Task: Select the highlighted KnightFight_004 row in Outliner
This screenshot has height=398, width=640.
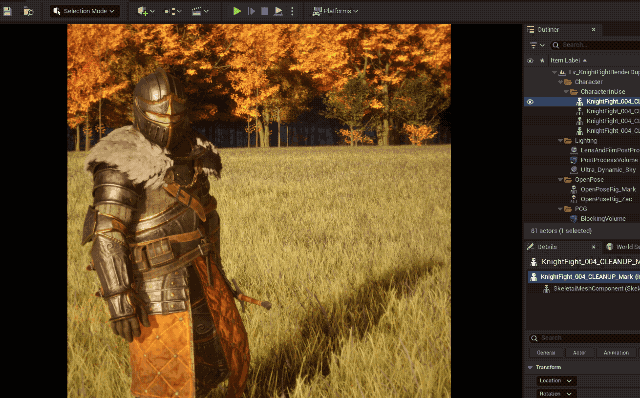Action: click(x=582, y=102)
